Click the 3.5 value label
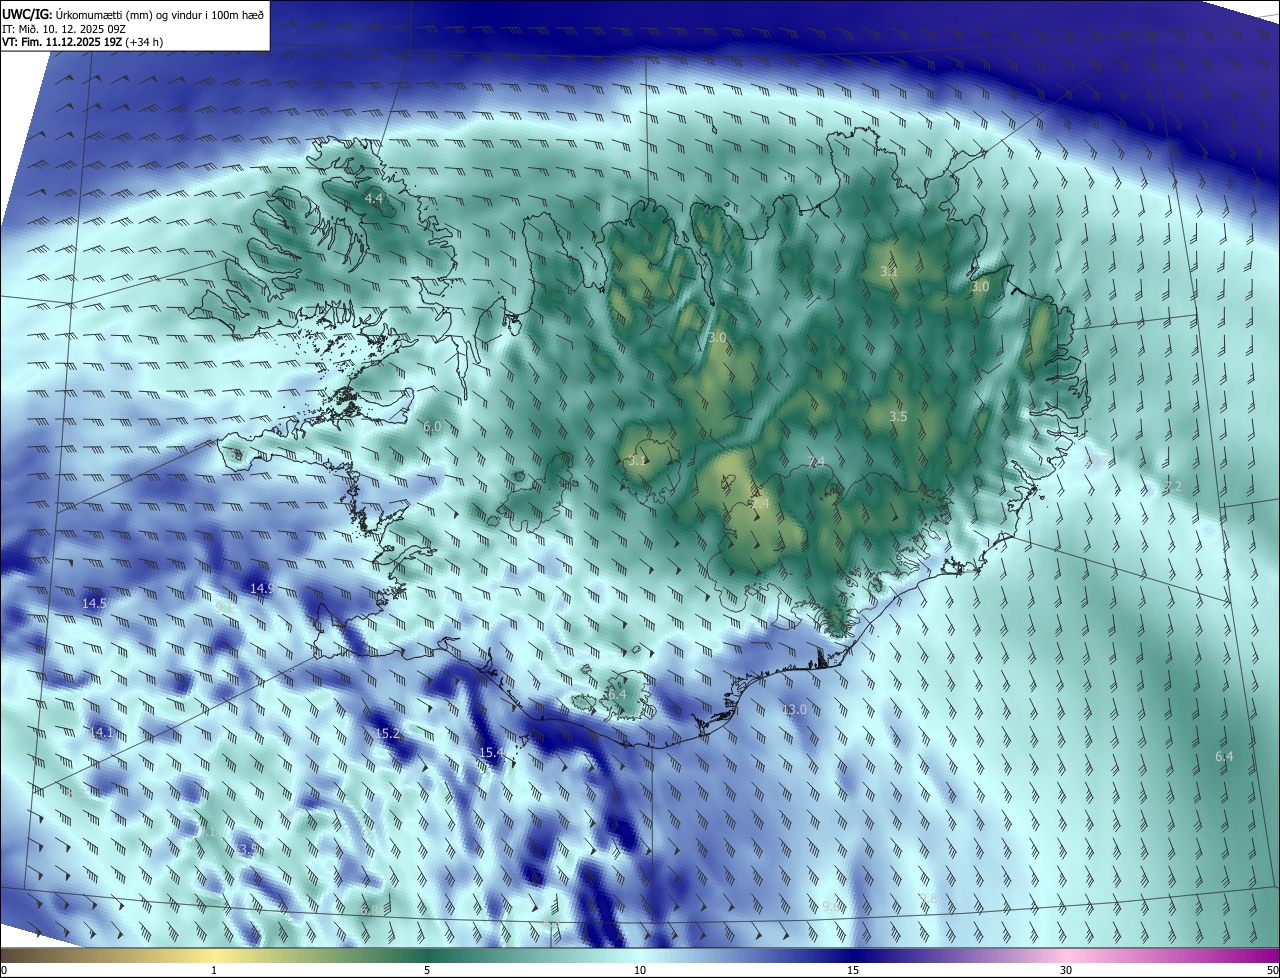Screen dimensions: 1280x978 coord(898,416)
